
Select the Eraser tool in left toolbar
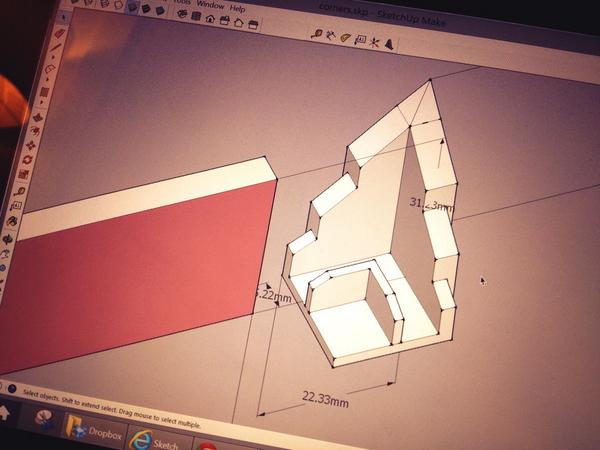(60, 33)
